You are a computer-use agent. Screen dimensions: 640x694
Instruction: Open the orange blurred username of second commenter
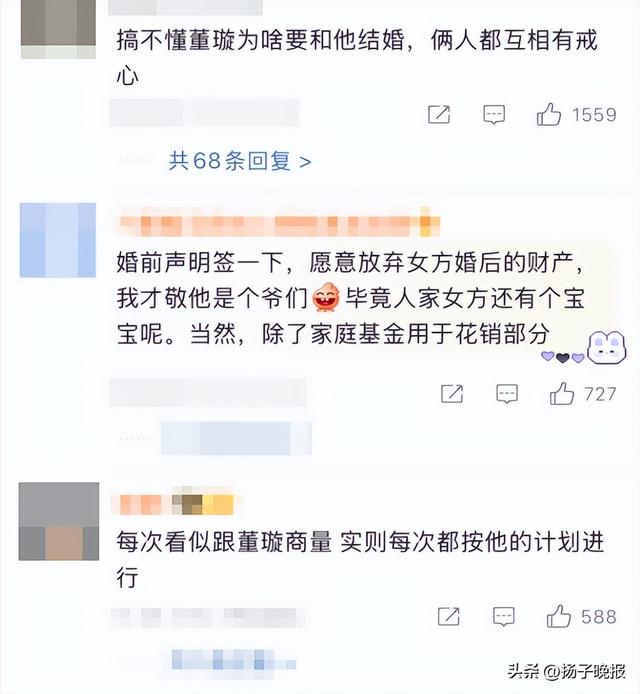click(x=280, y=221)
